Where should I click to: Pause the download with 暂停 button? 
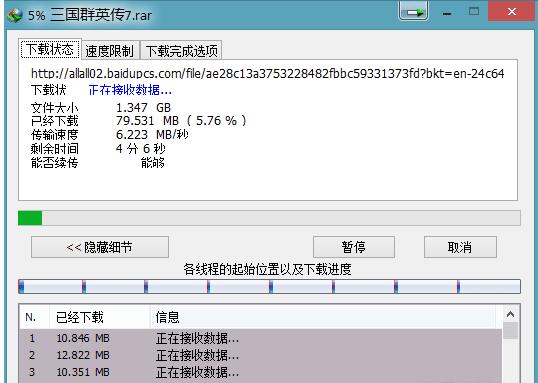tap(354, 247)
